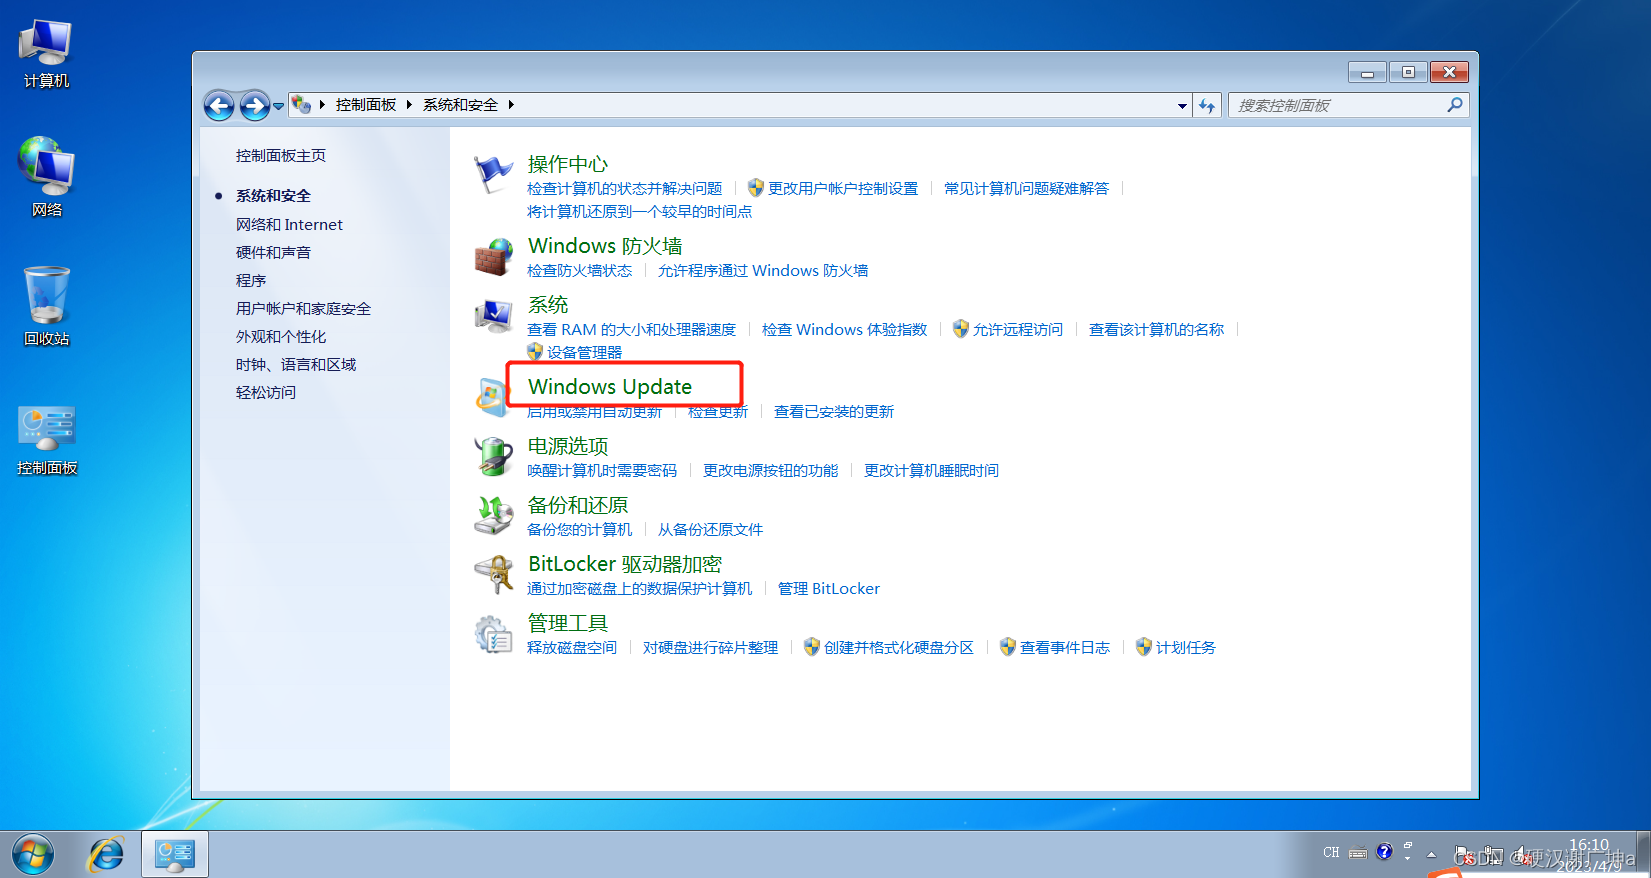The height and width of the screenshot is (878, 1651).
Task: Open the Windows Start button
Action: (x=33, y=854)
